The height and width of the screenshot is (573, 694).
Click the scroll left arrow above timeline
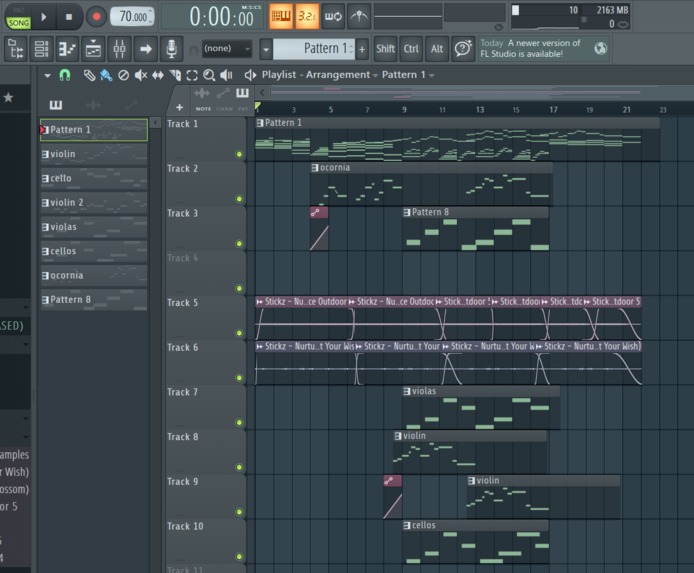click(x=262, y=92)
